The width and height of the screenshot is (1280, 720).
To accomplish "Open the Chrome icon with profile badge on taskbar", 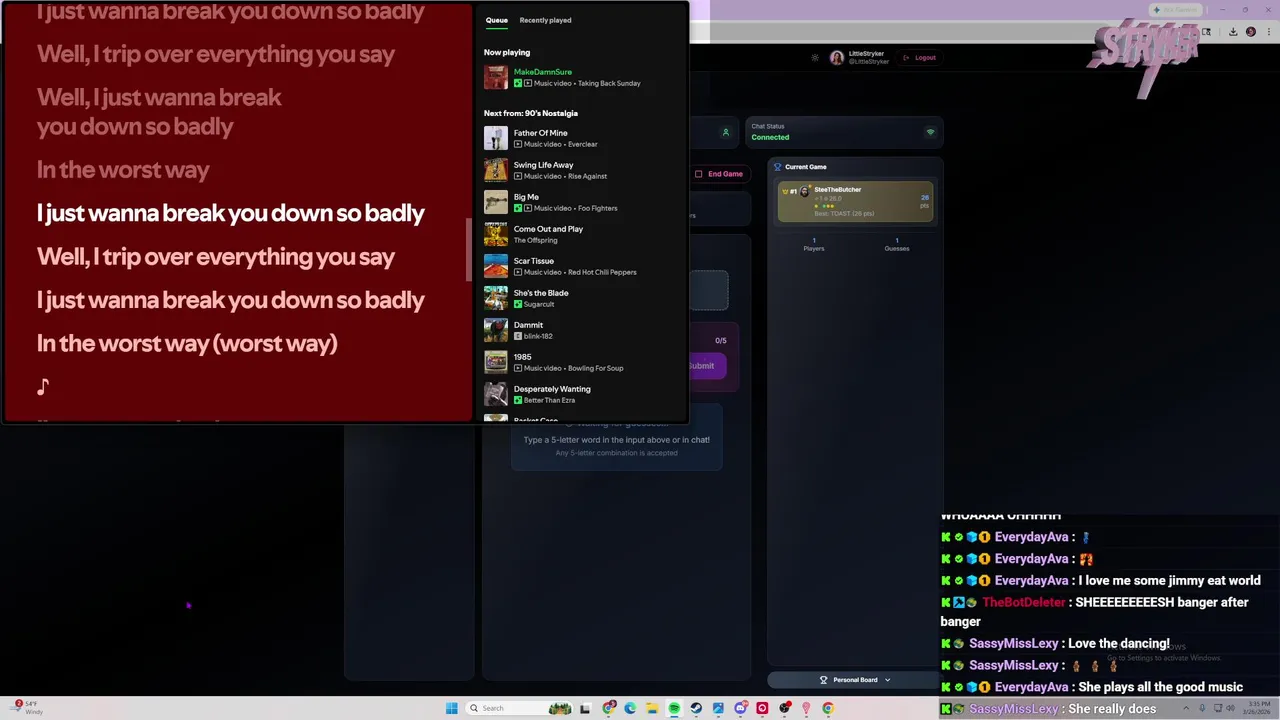I will pyautogui.click(x=609, y=708).
